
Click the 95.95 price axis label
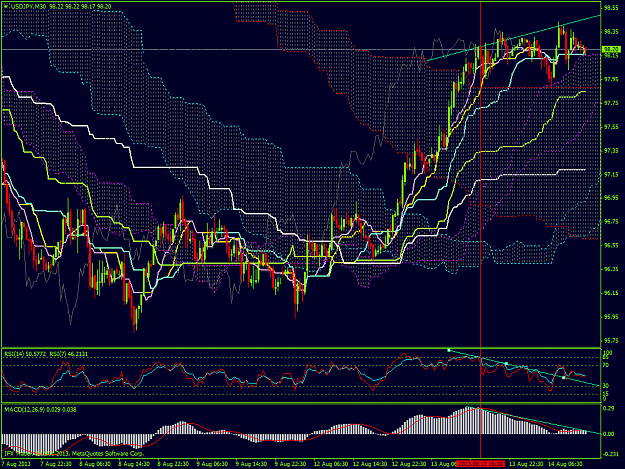point(611,317)
